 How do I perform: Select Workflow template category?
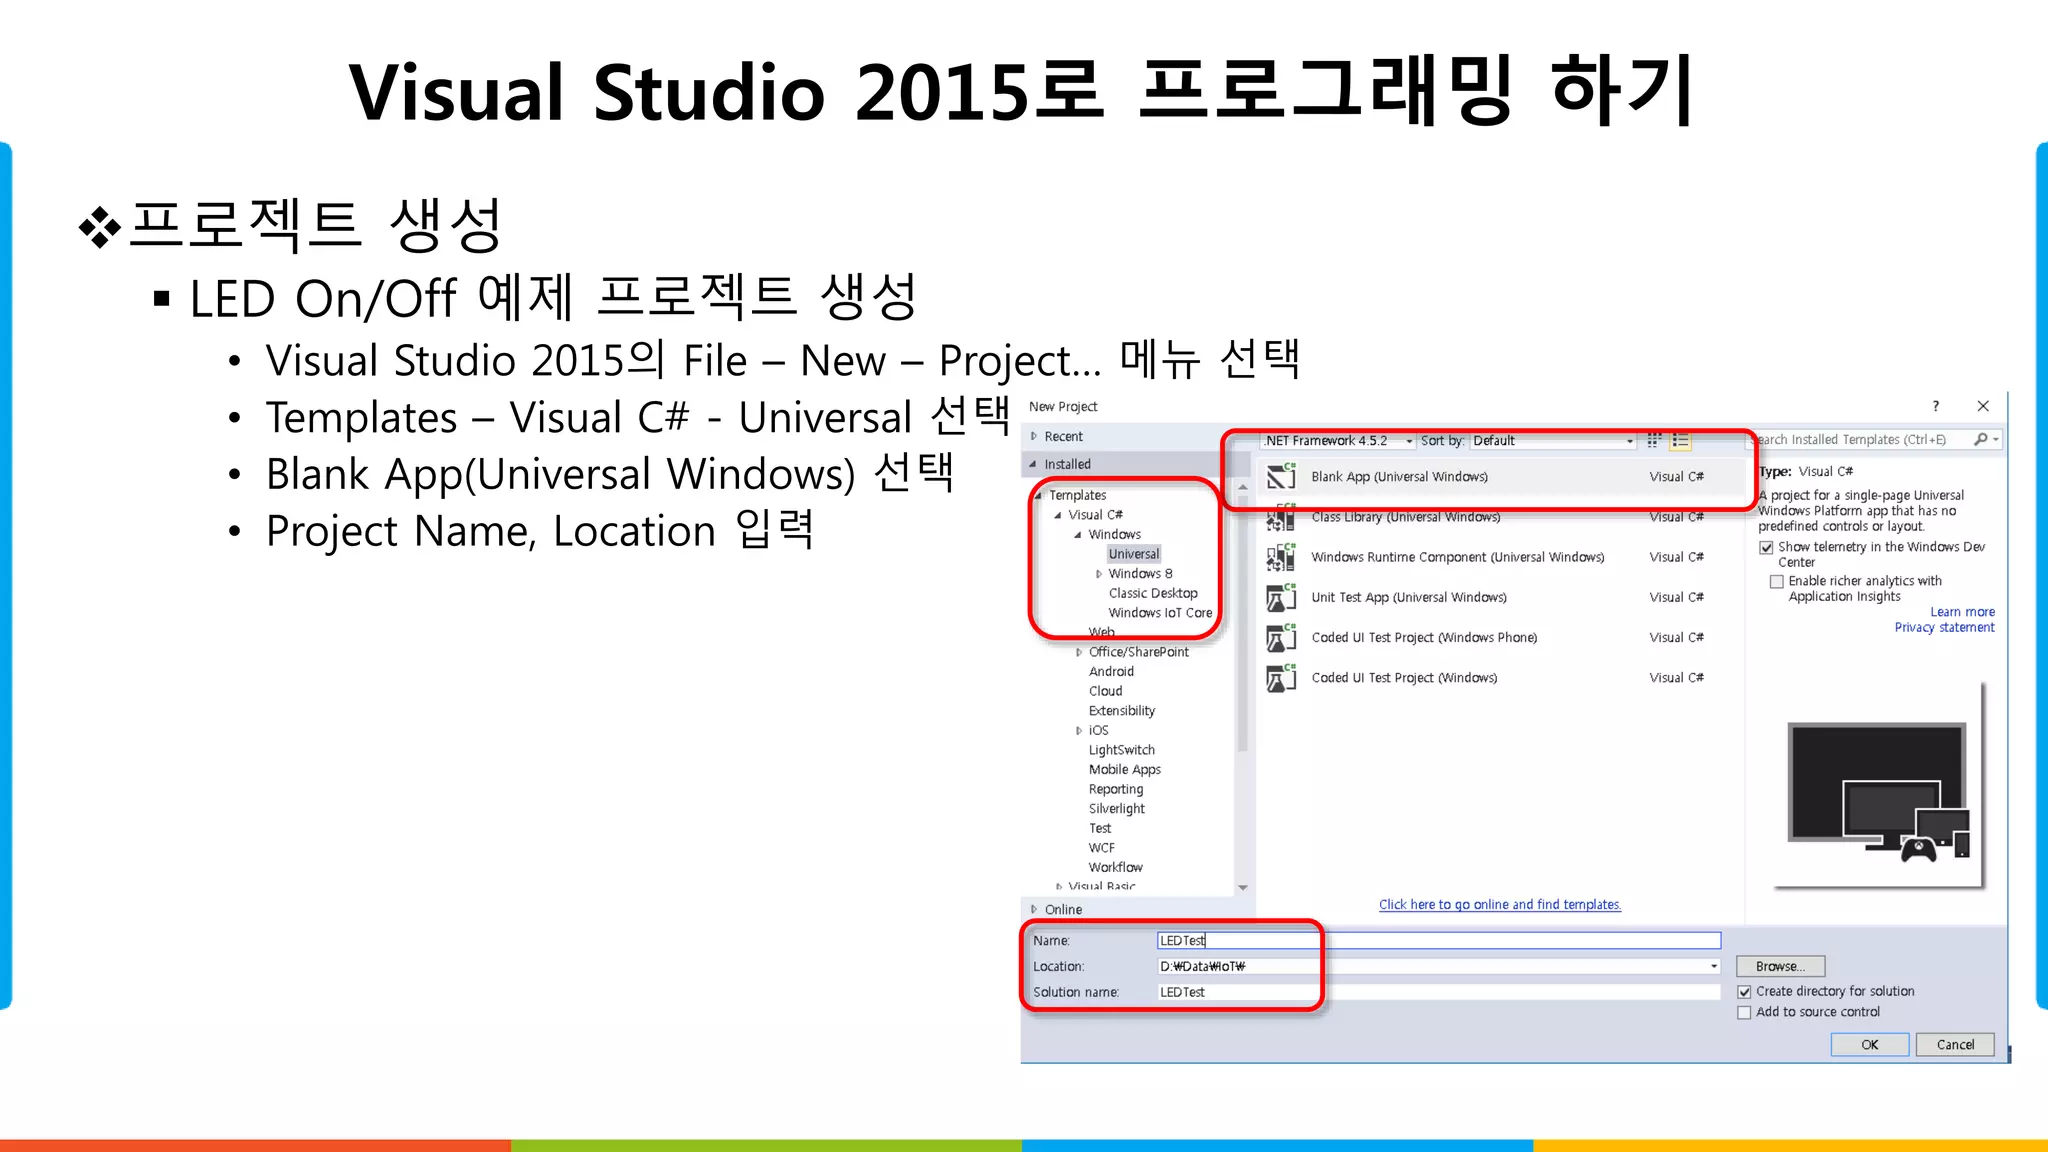click(x=1115, y=867)
